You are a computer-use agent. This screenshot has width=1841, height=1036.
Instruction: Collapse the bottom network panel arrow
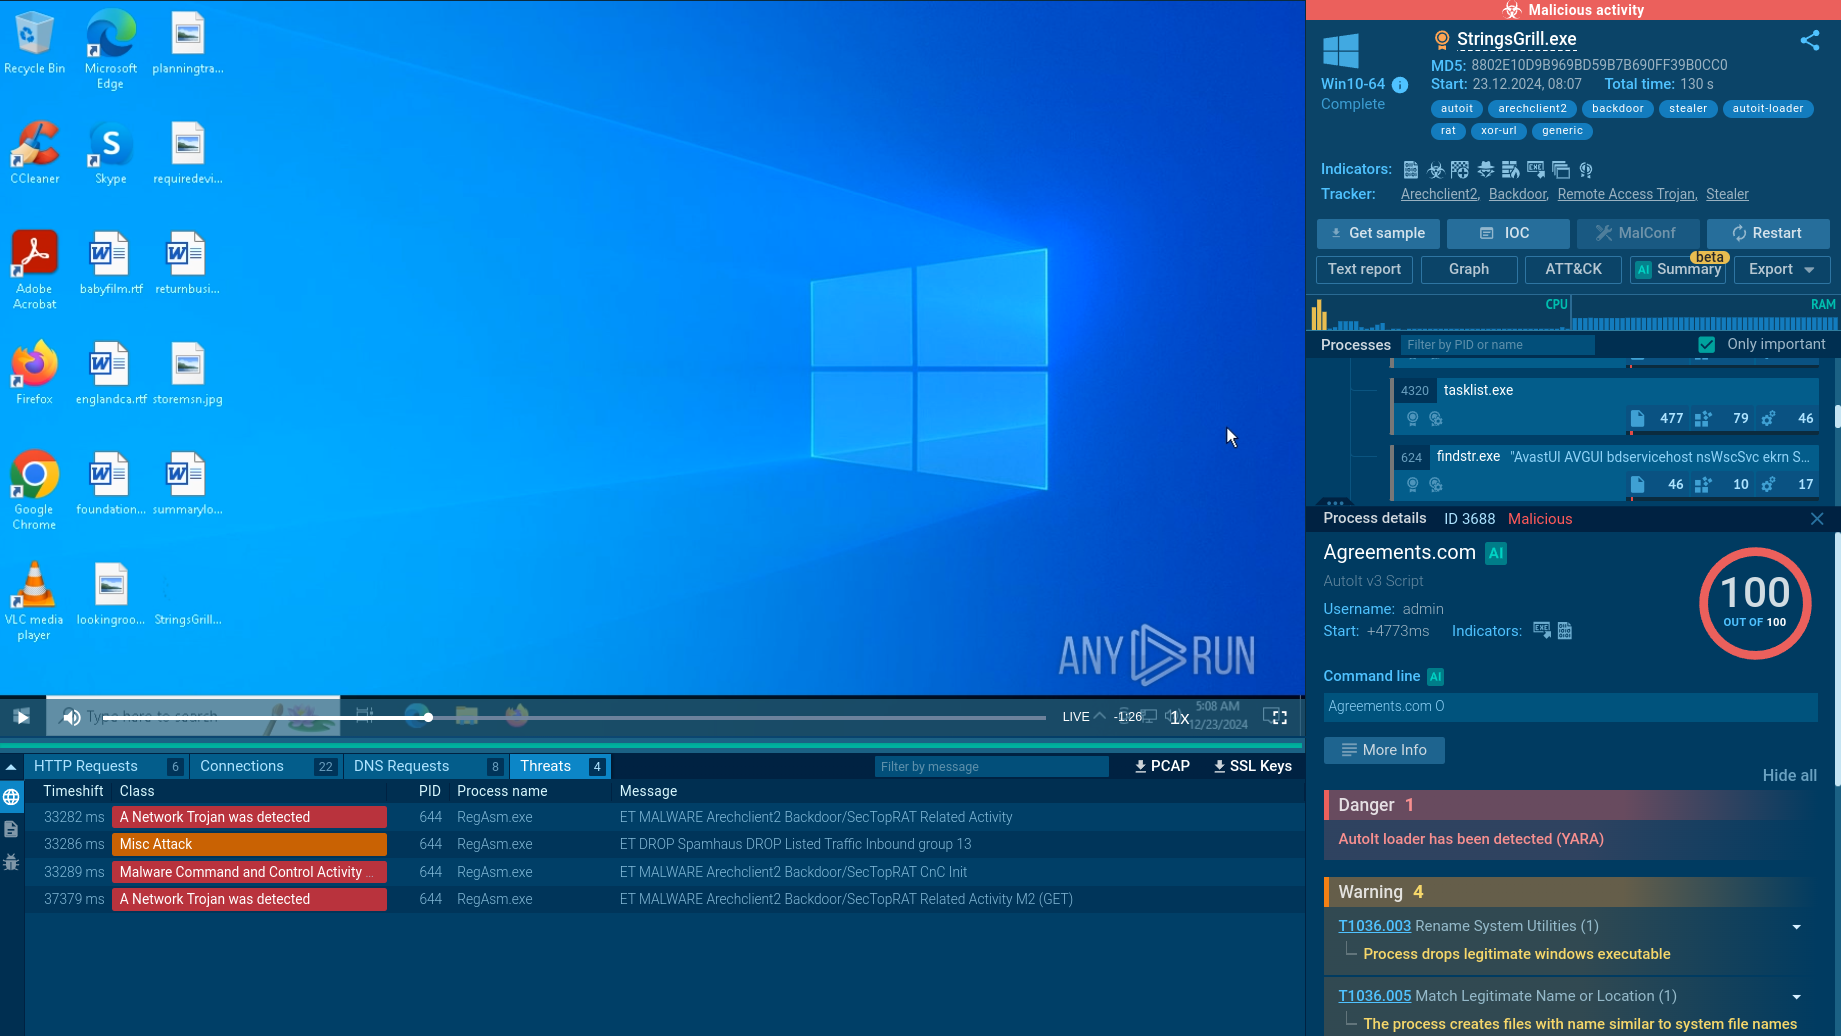coord(11,766)
